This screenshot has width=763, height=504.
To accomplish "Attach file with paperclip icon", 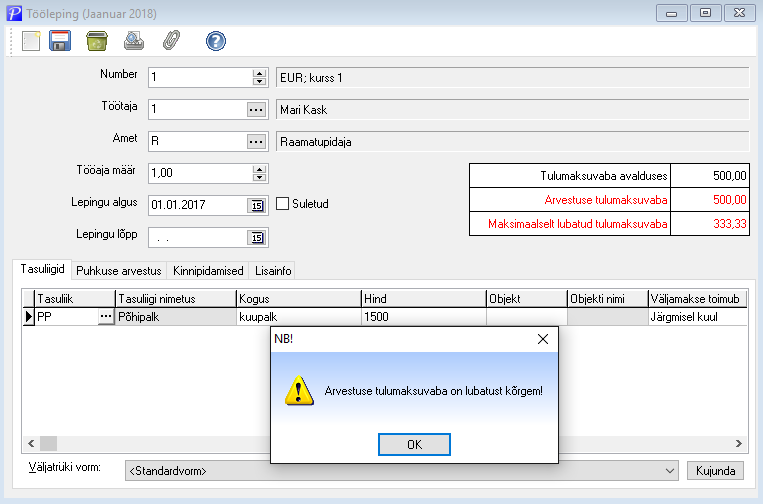I will pyautogui.click(x=171, y=41).
